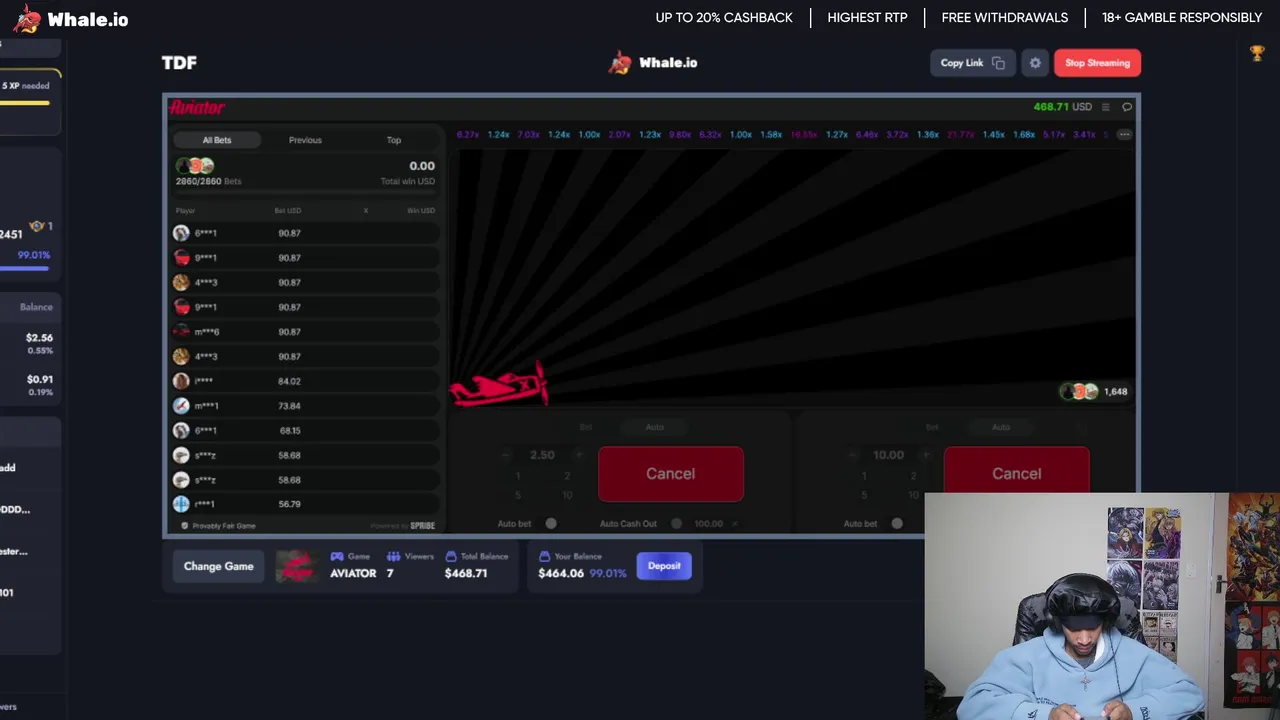Open the Provably Fair Game shield link
This screenshot has height=720, width=1280.
(218, 526)
